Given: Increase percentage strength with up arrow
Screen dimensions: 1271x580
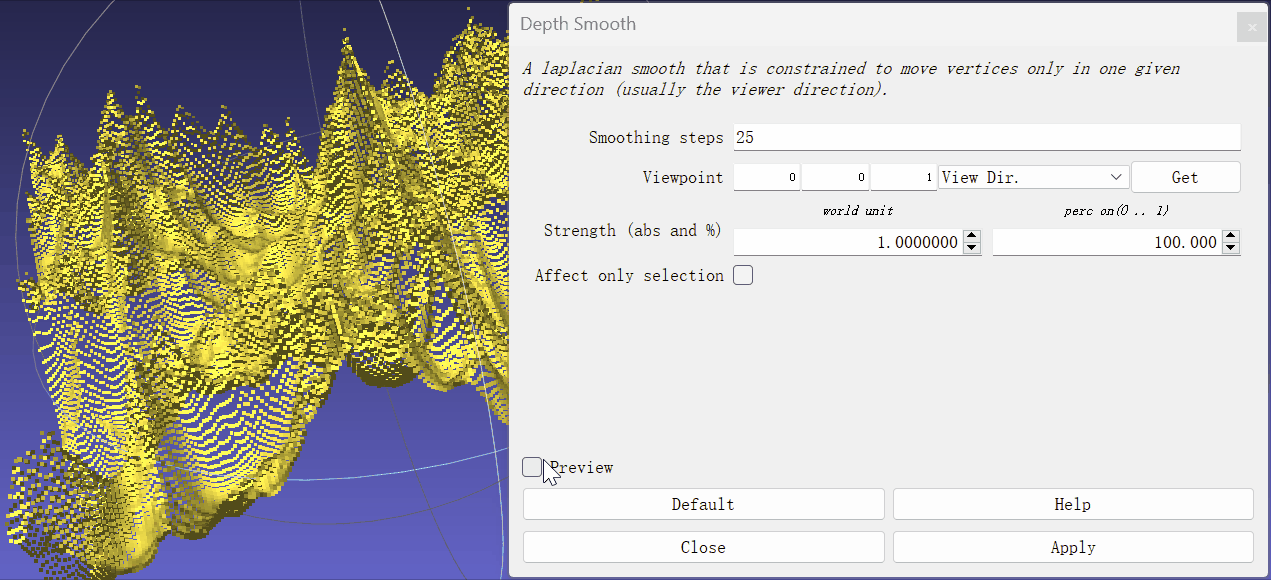Looking at the screenshot, I should [x=1231, y=237].
